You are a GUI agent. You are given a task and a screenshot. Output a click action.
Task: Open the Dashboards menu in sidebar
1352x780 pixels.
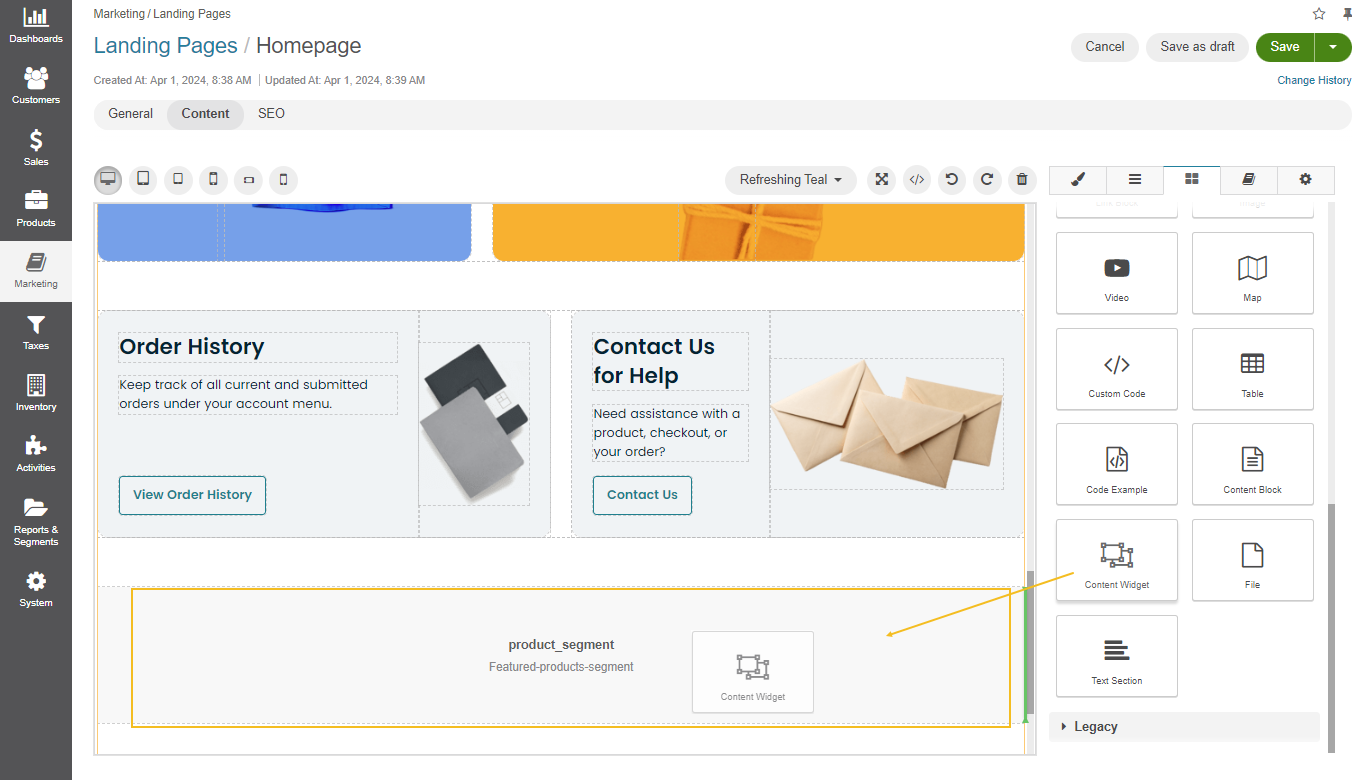(36, 27)
